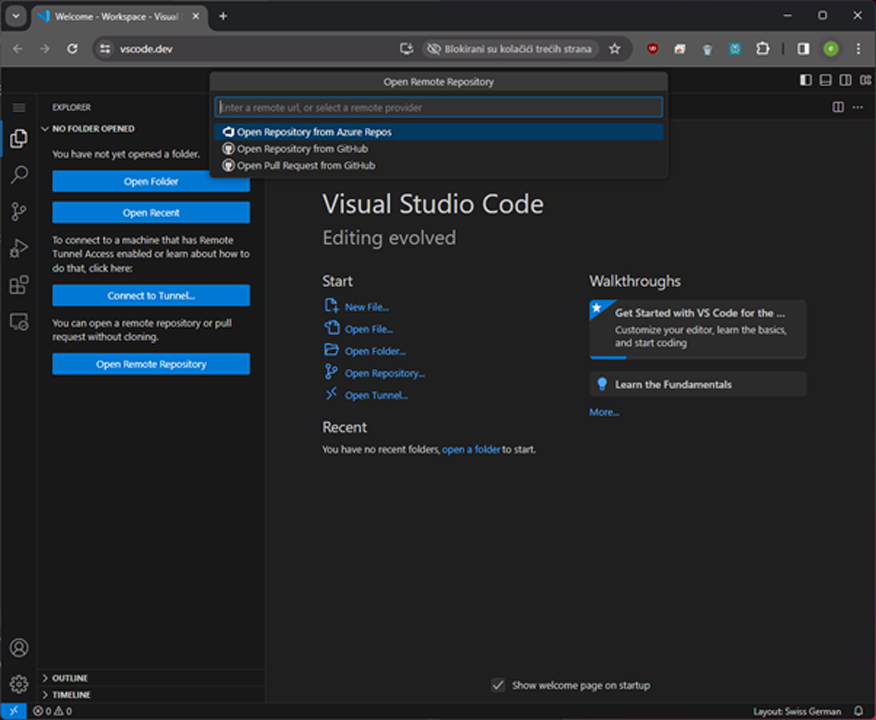Click the open a folder link under Recent
This screenshot has height=720, width=876.
pyautogui.click(x=471, y=449)
